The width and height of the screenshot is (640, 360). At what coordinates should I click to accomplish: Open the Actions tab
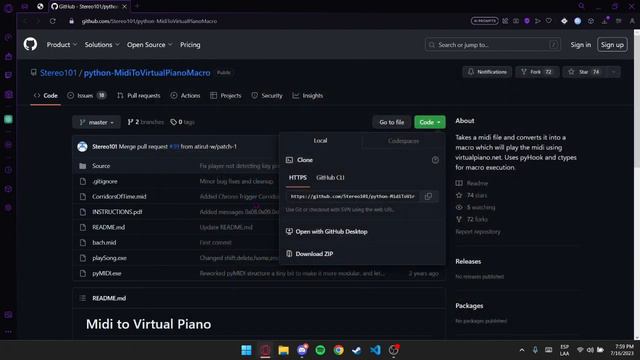coord(185,96)
